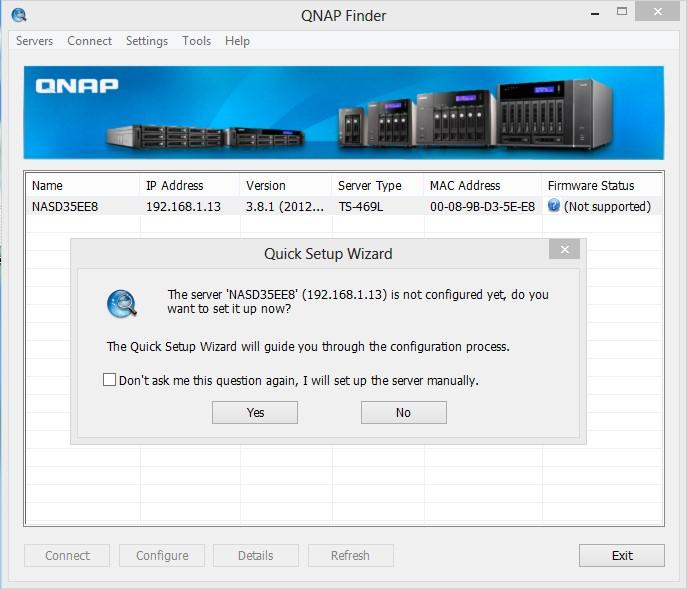Click the Exit button

point(622,555)
